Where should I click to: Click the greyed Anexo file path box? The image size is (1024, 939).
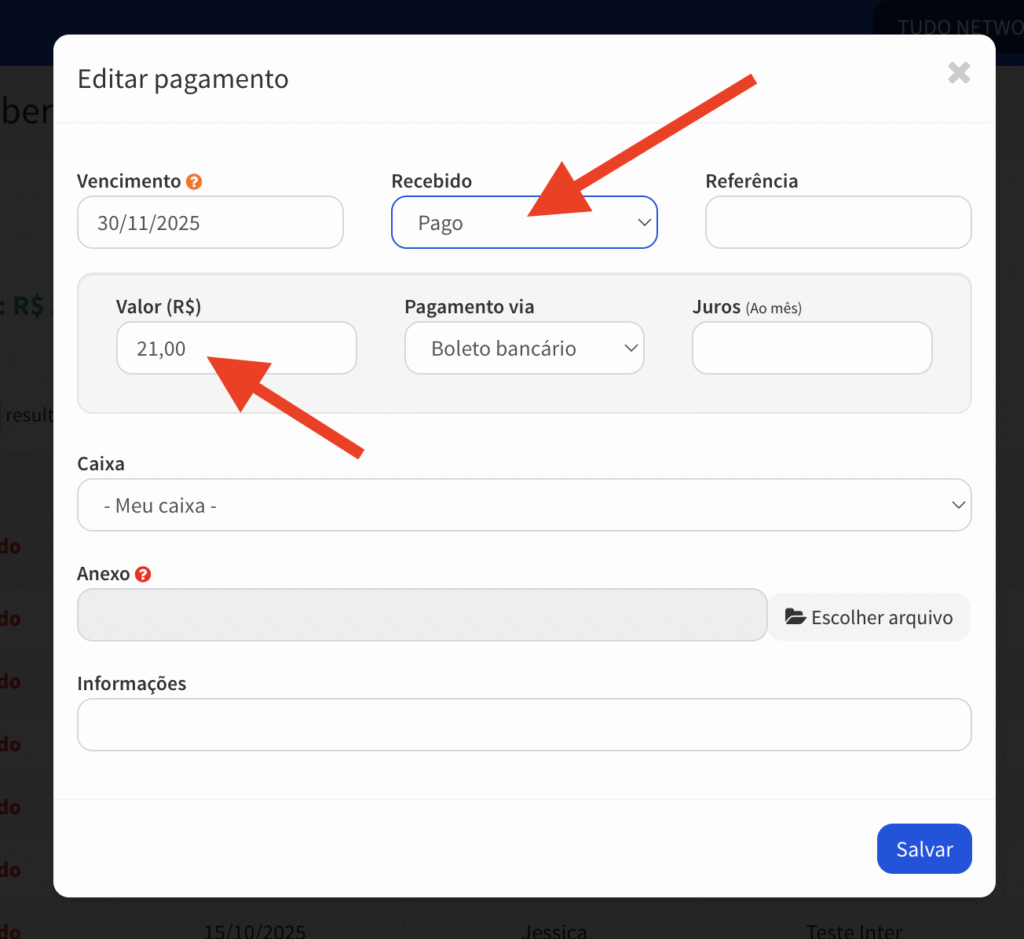click(x=422, y=615)
